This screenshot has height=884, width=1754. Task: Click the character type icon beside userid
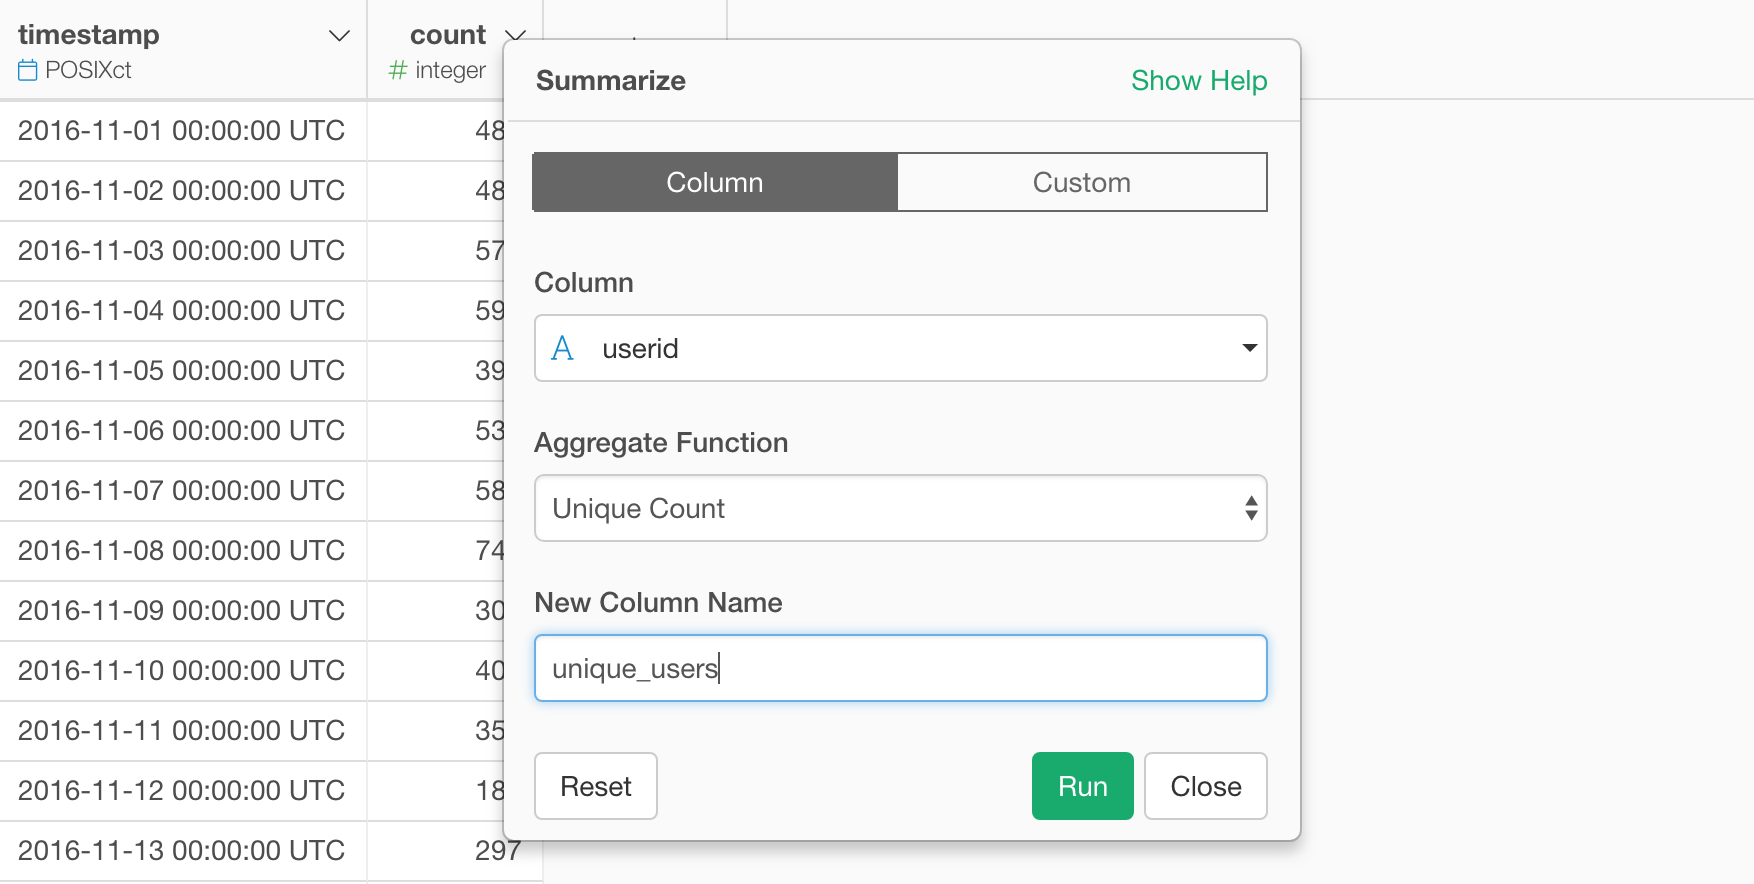(x=563, y=348)
